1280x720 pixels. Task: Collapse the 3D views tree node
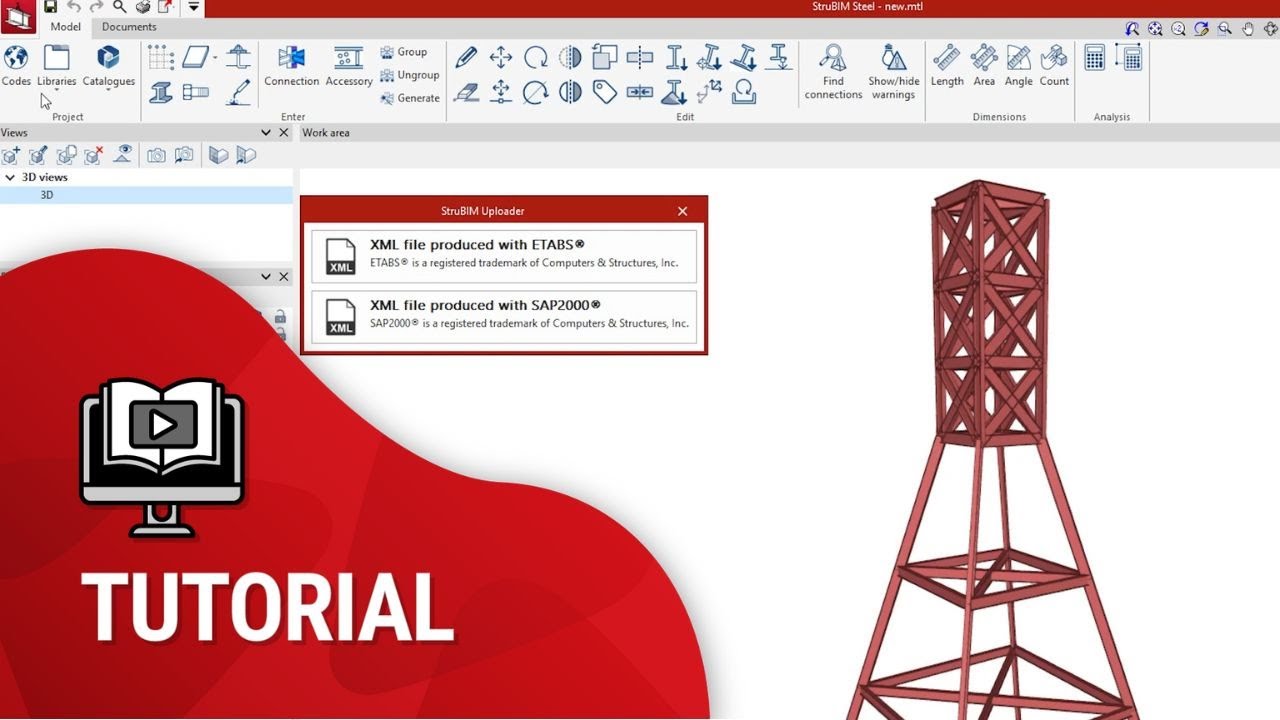10,177
